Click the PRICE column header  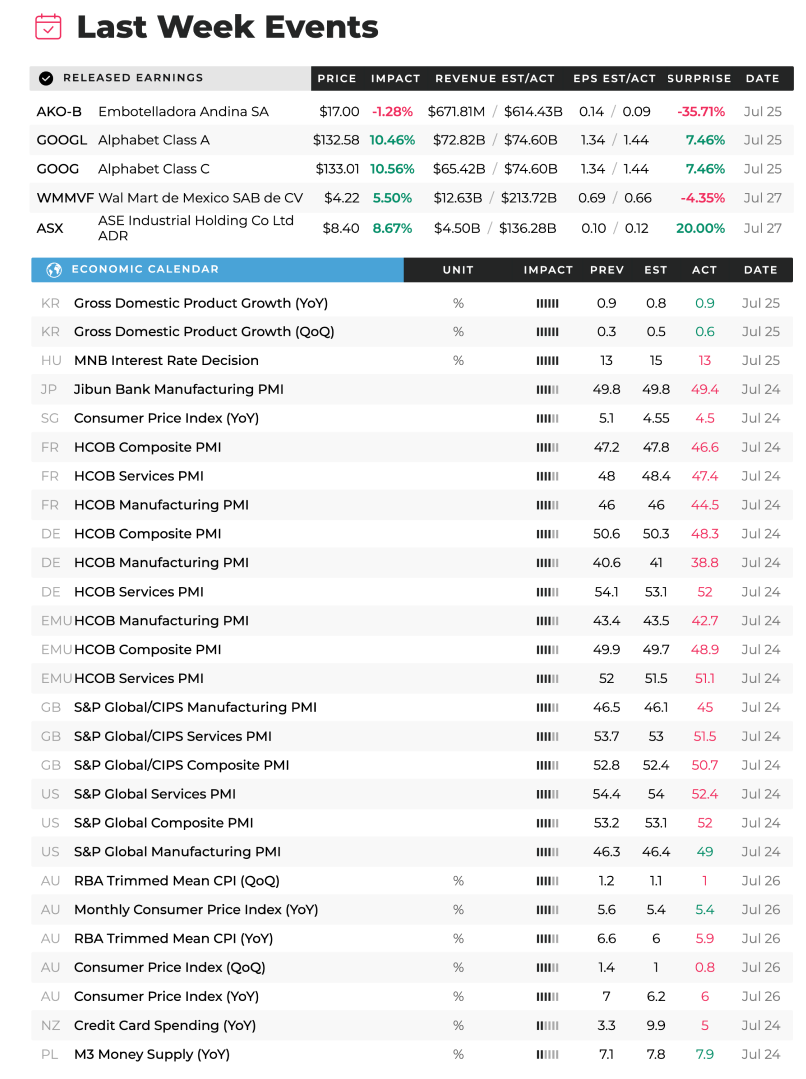coord(337,78)
